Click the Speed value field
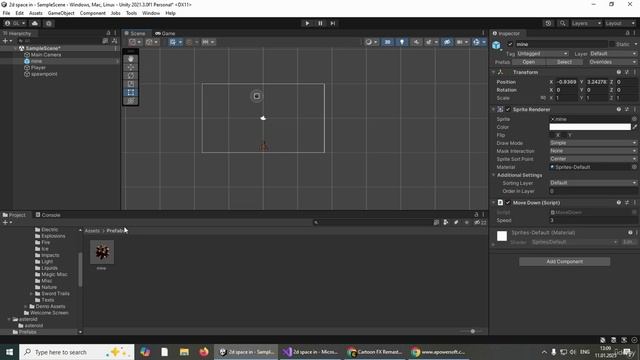The width and height of the screenshot is (640, 360). (x=593, y=220)
